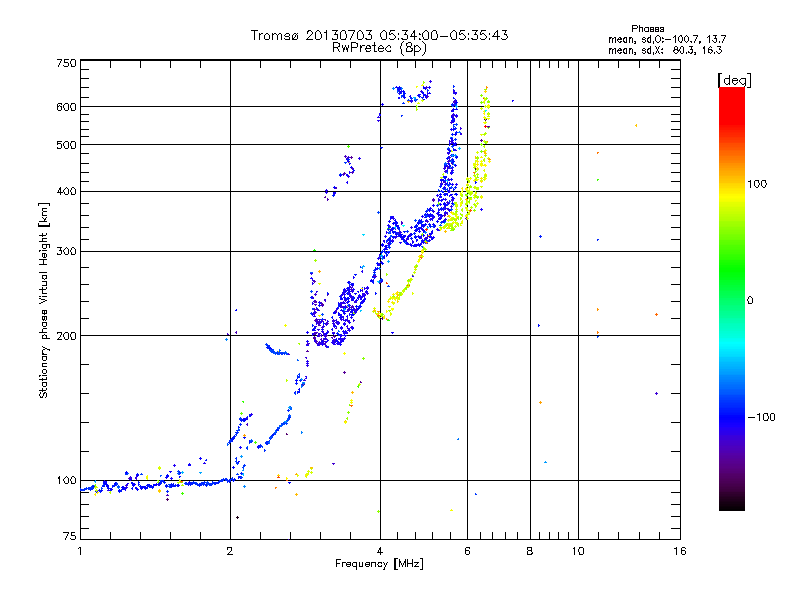The height and width of the screenshot is (600, 800).
Task: Click the x-axis tick label '2'
Action: 230,551
